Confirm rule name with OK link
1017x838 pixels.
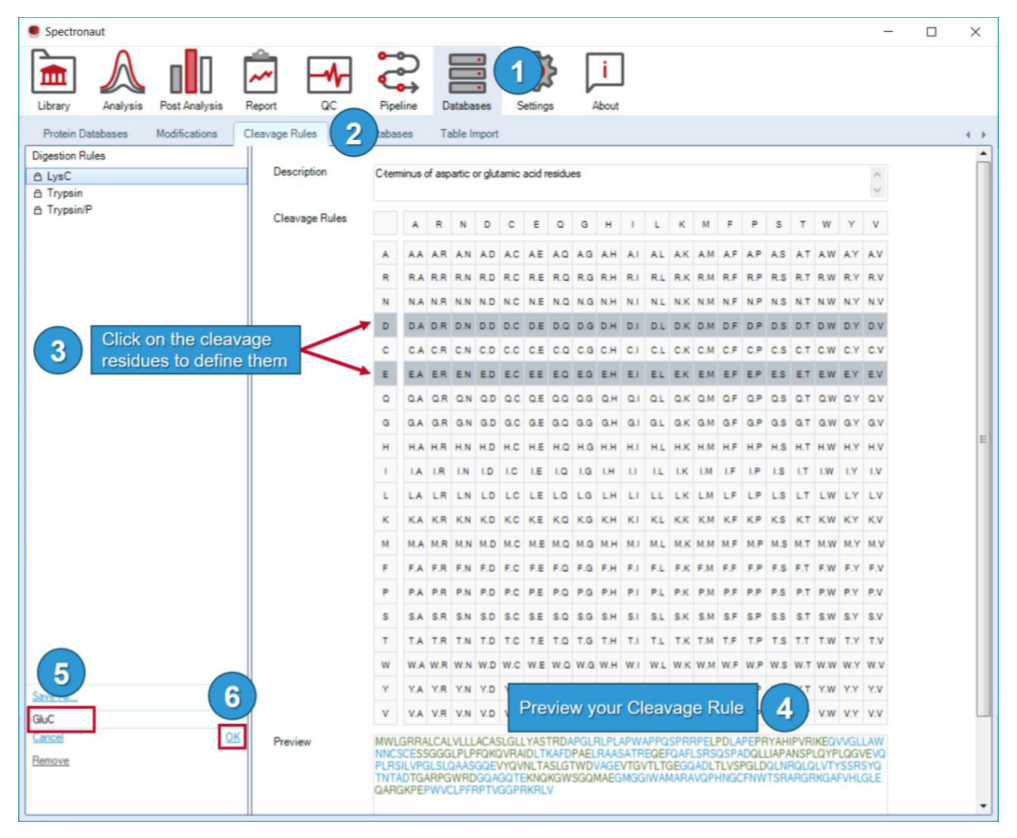[232, 737]
